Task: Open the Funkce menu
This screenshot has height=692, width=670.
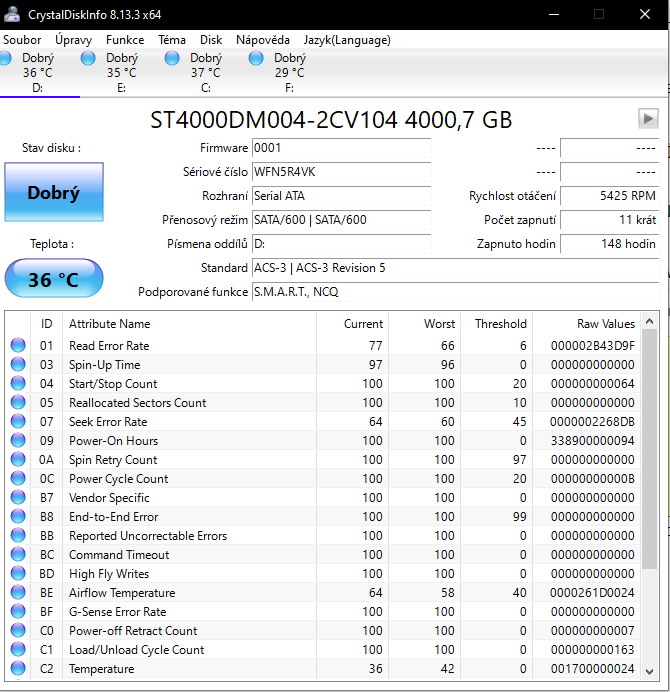Action: (125, 40)
